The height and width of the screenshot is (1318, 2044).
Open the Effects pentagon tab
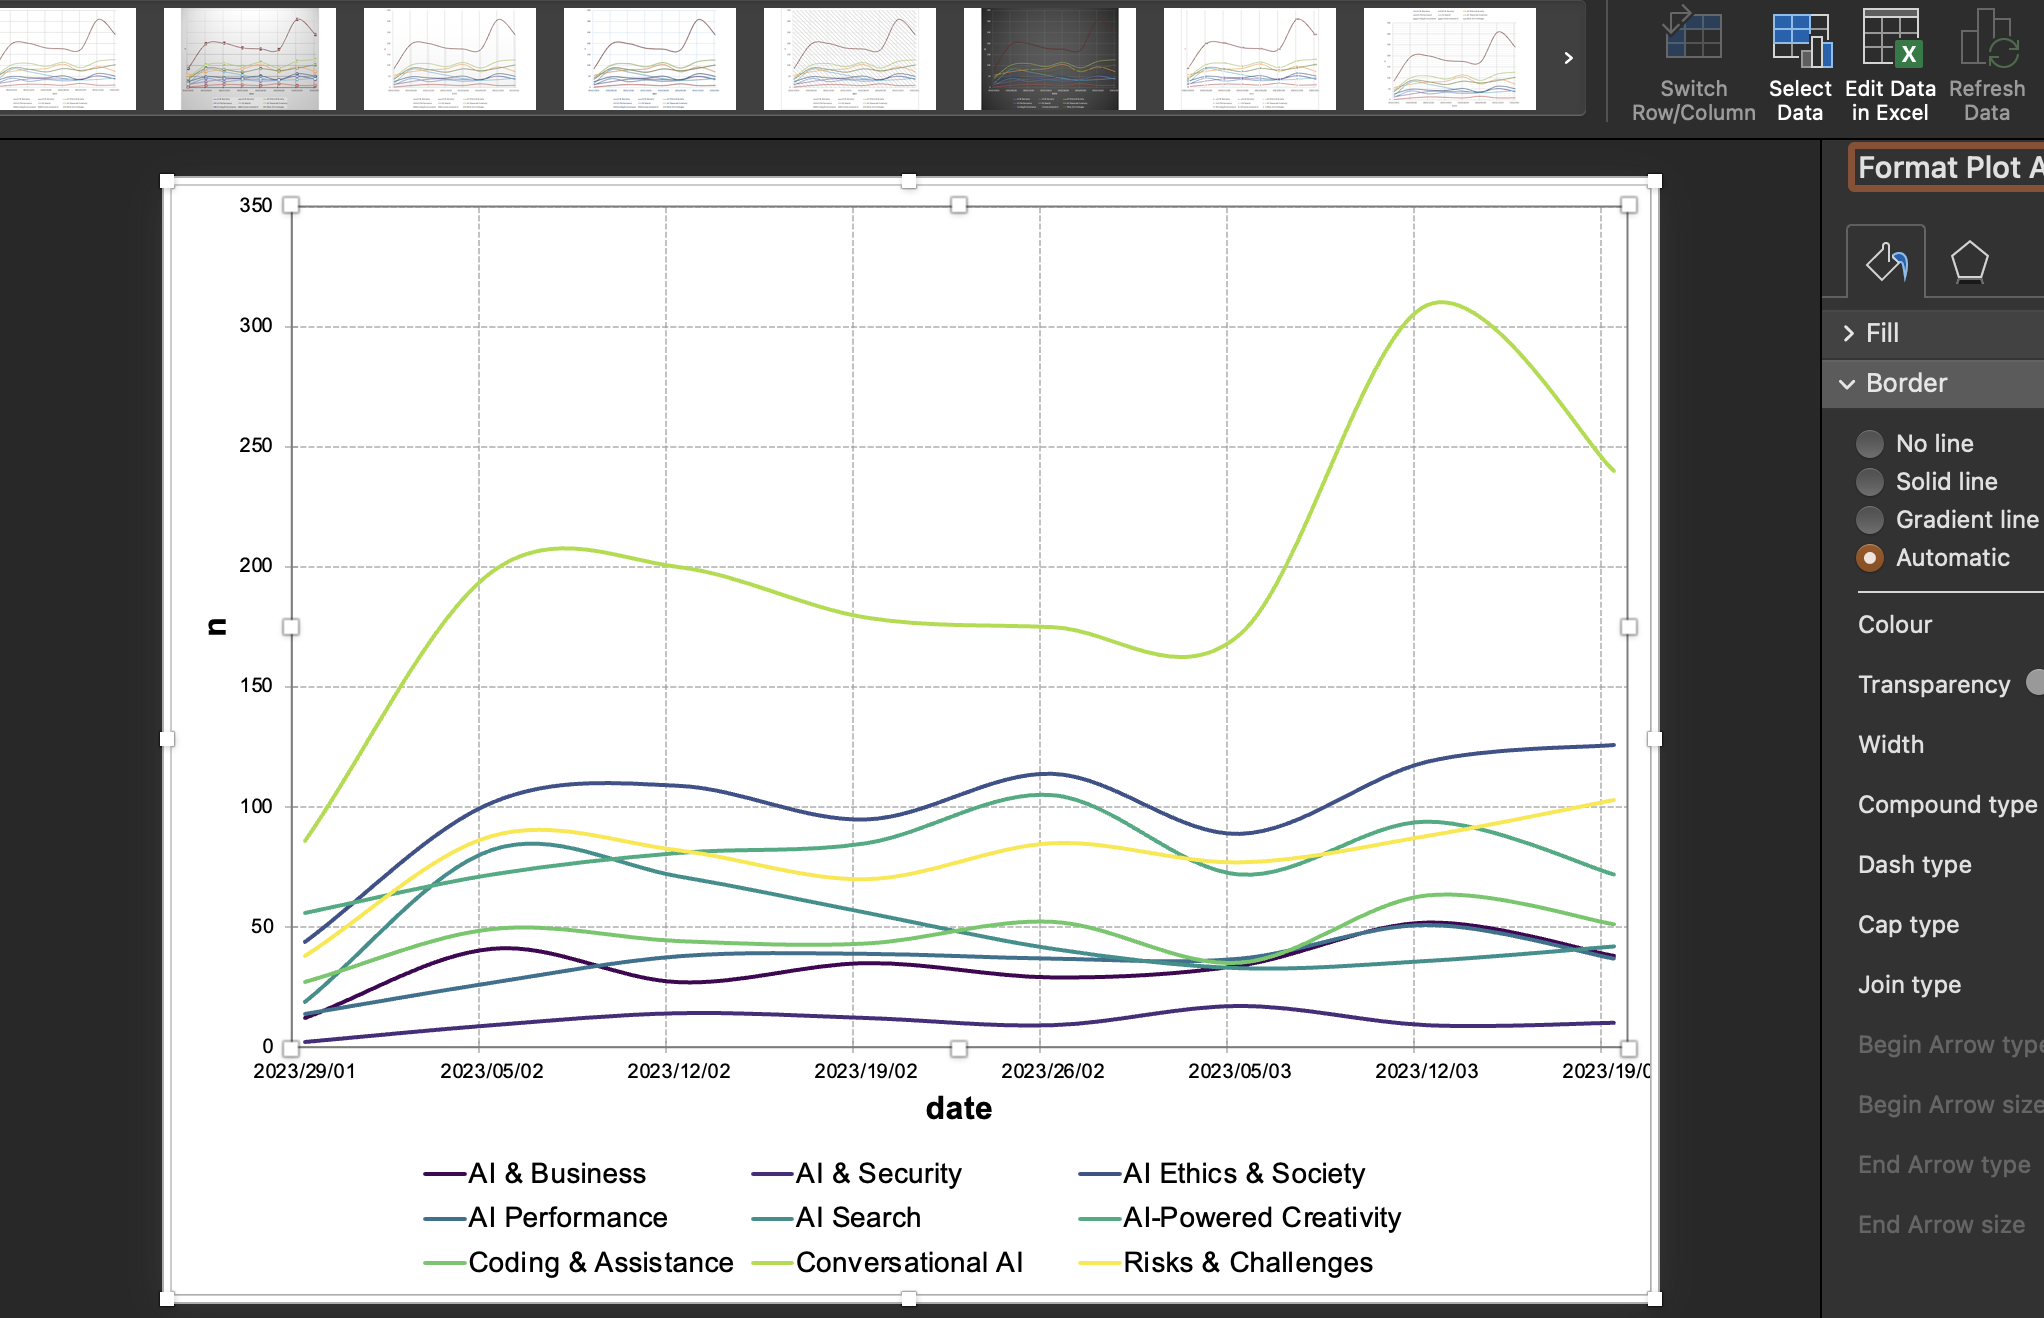click(x=1969, y=262)
